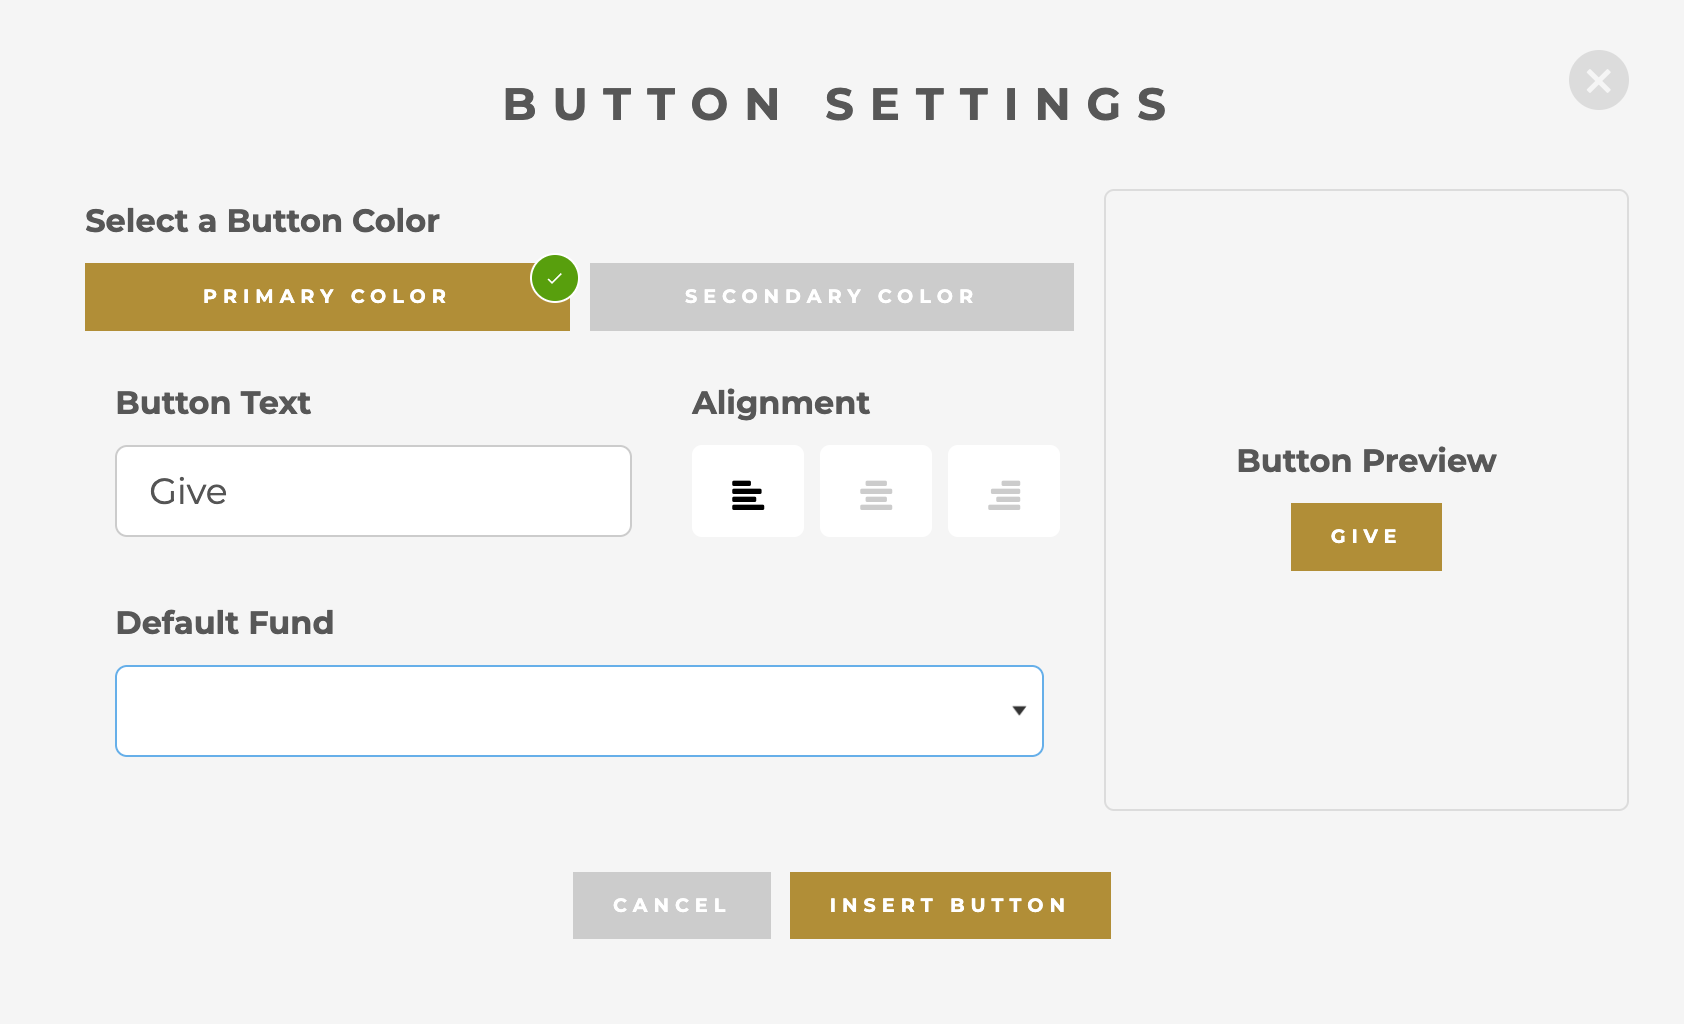Set alignment to right
Screen dimensions: 1684x1024
coord(1004,492)
